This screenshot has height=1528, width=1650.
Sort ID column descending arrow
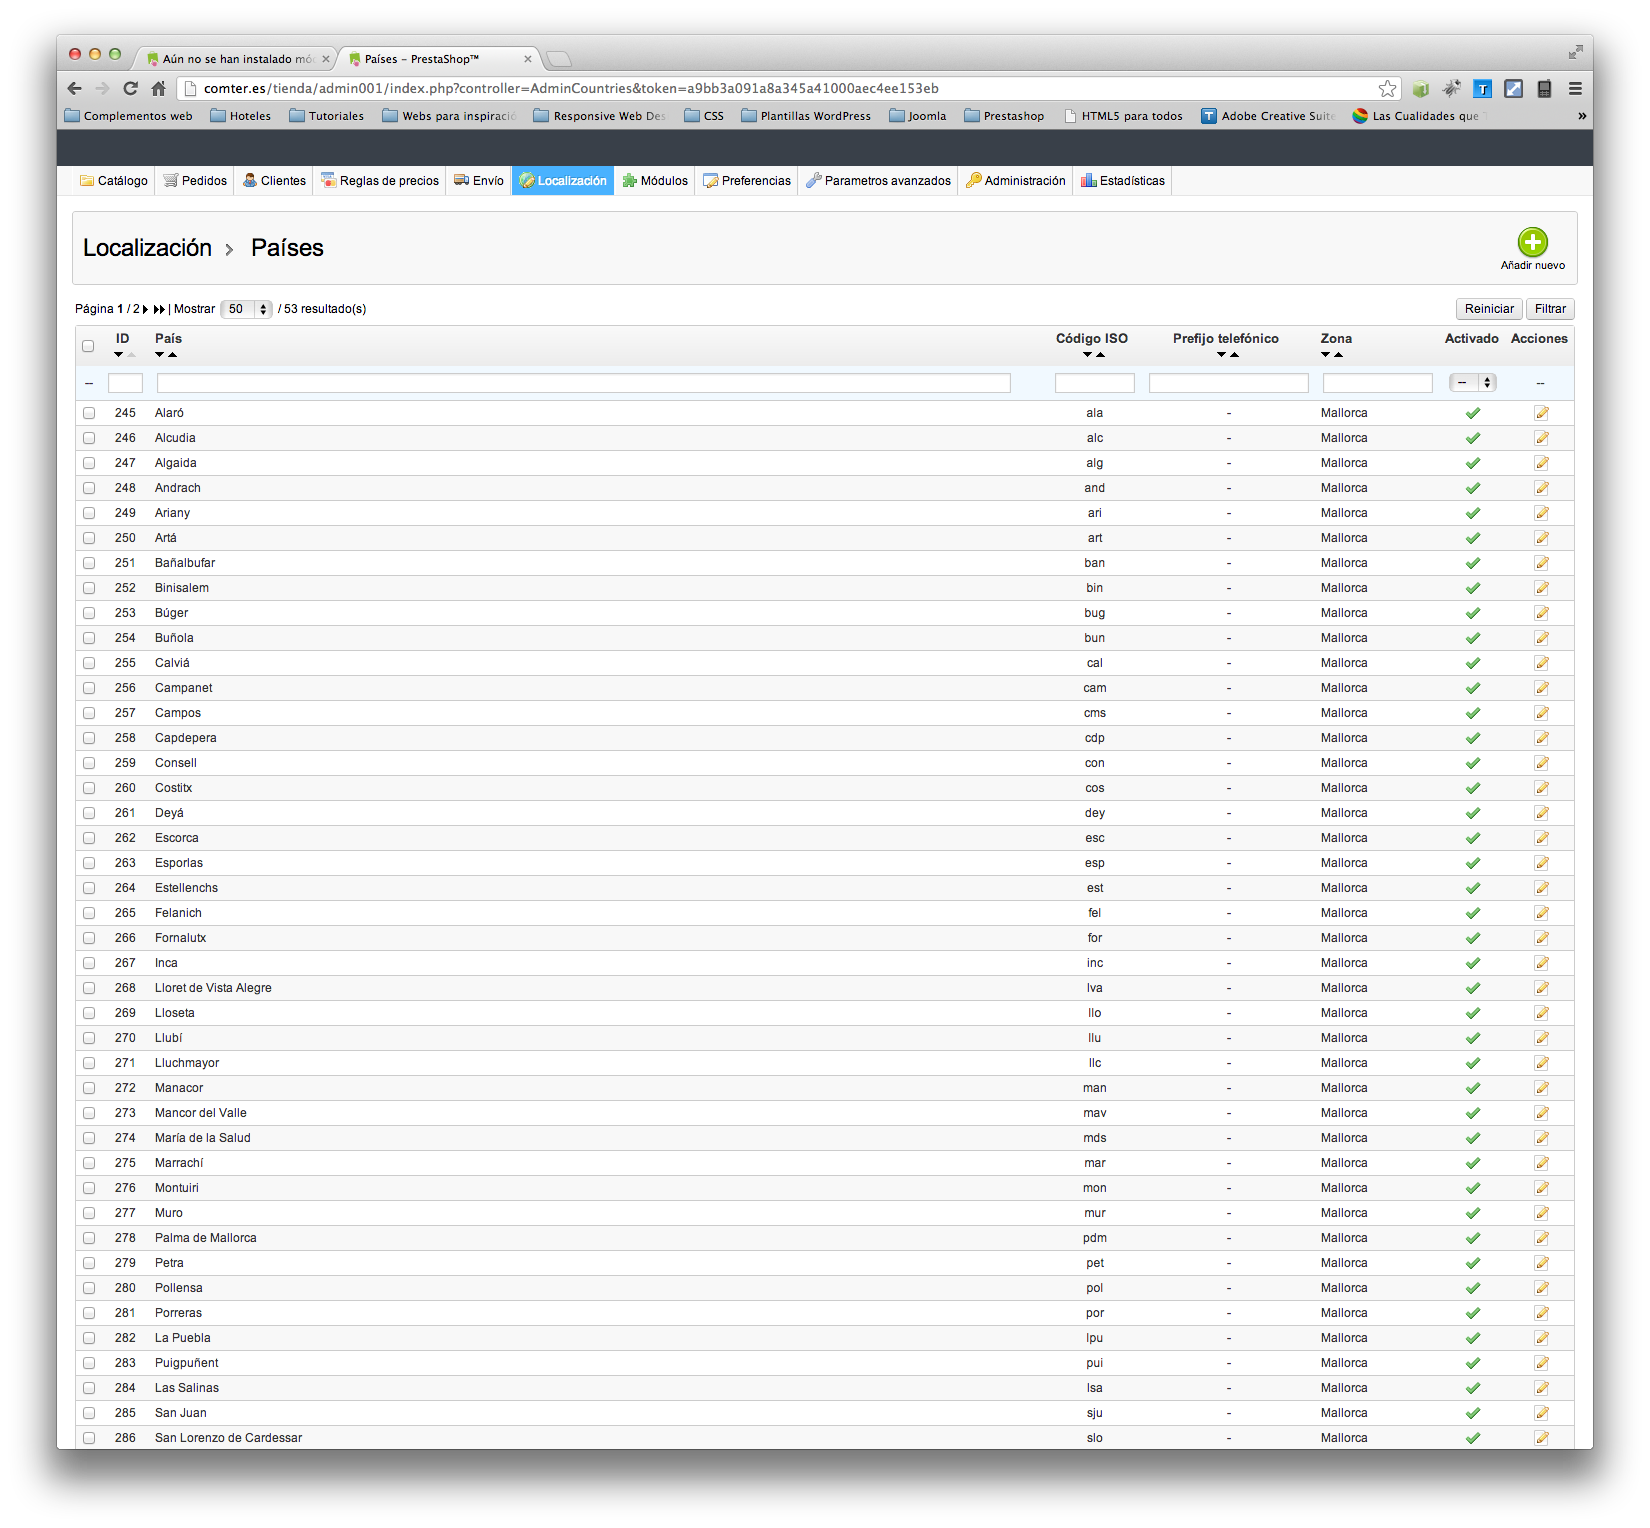point(119,355)
